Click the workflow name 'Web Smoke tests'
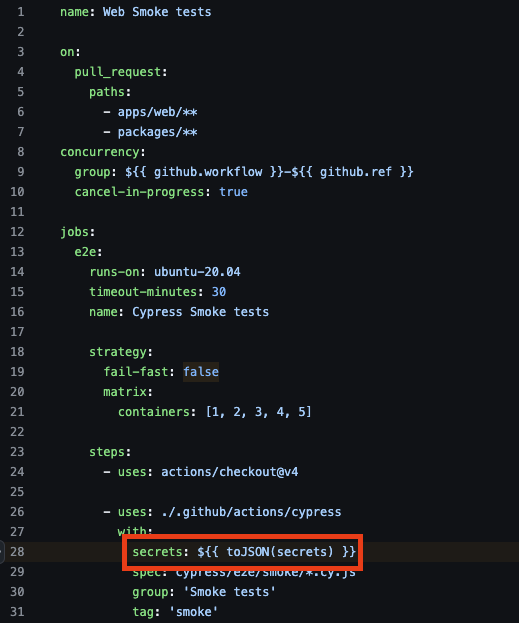519x623 pixels. 157,12
